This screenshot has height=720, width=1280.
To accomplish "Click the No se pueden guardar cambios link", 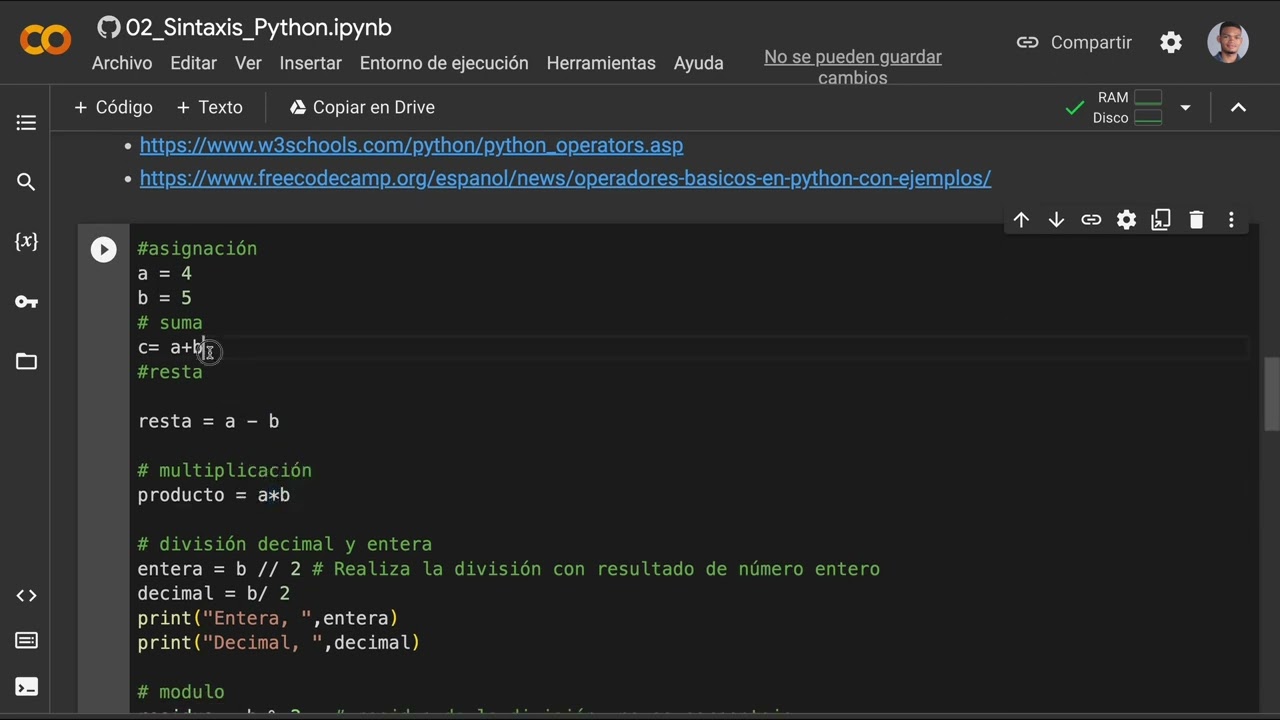I will click(853, 67).
